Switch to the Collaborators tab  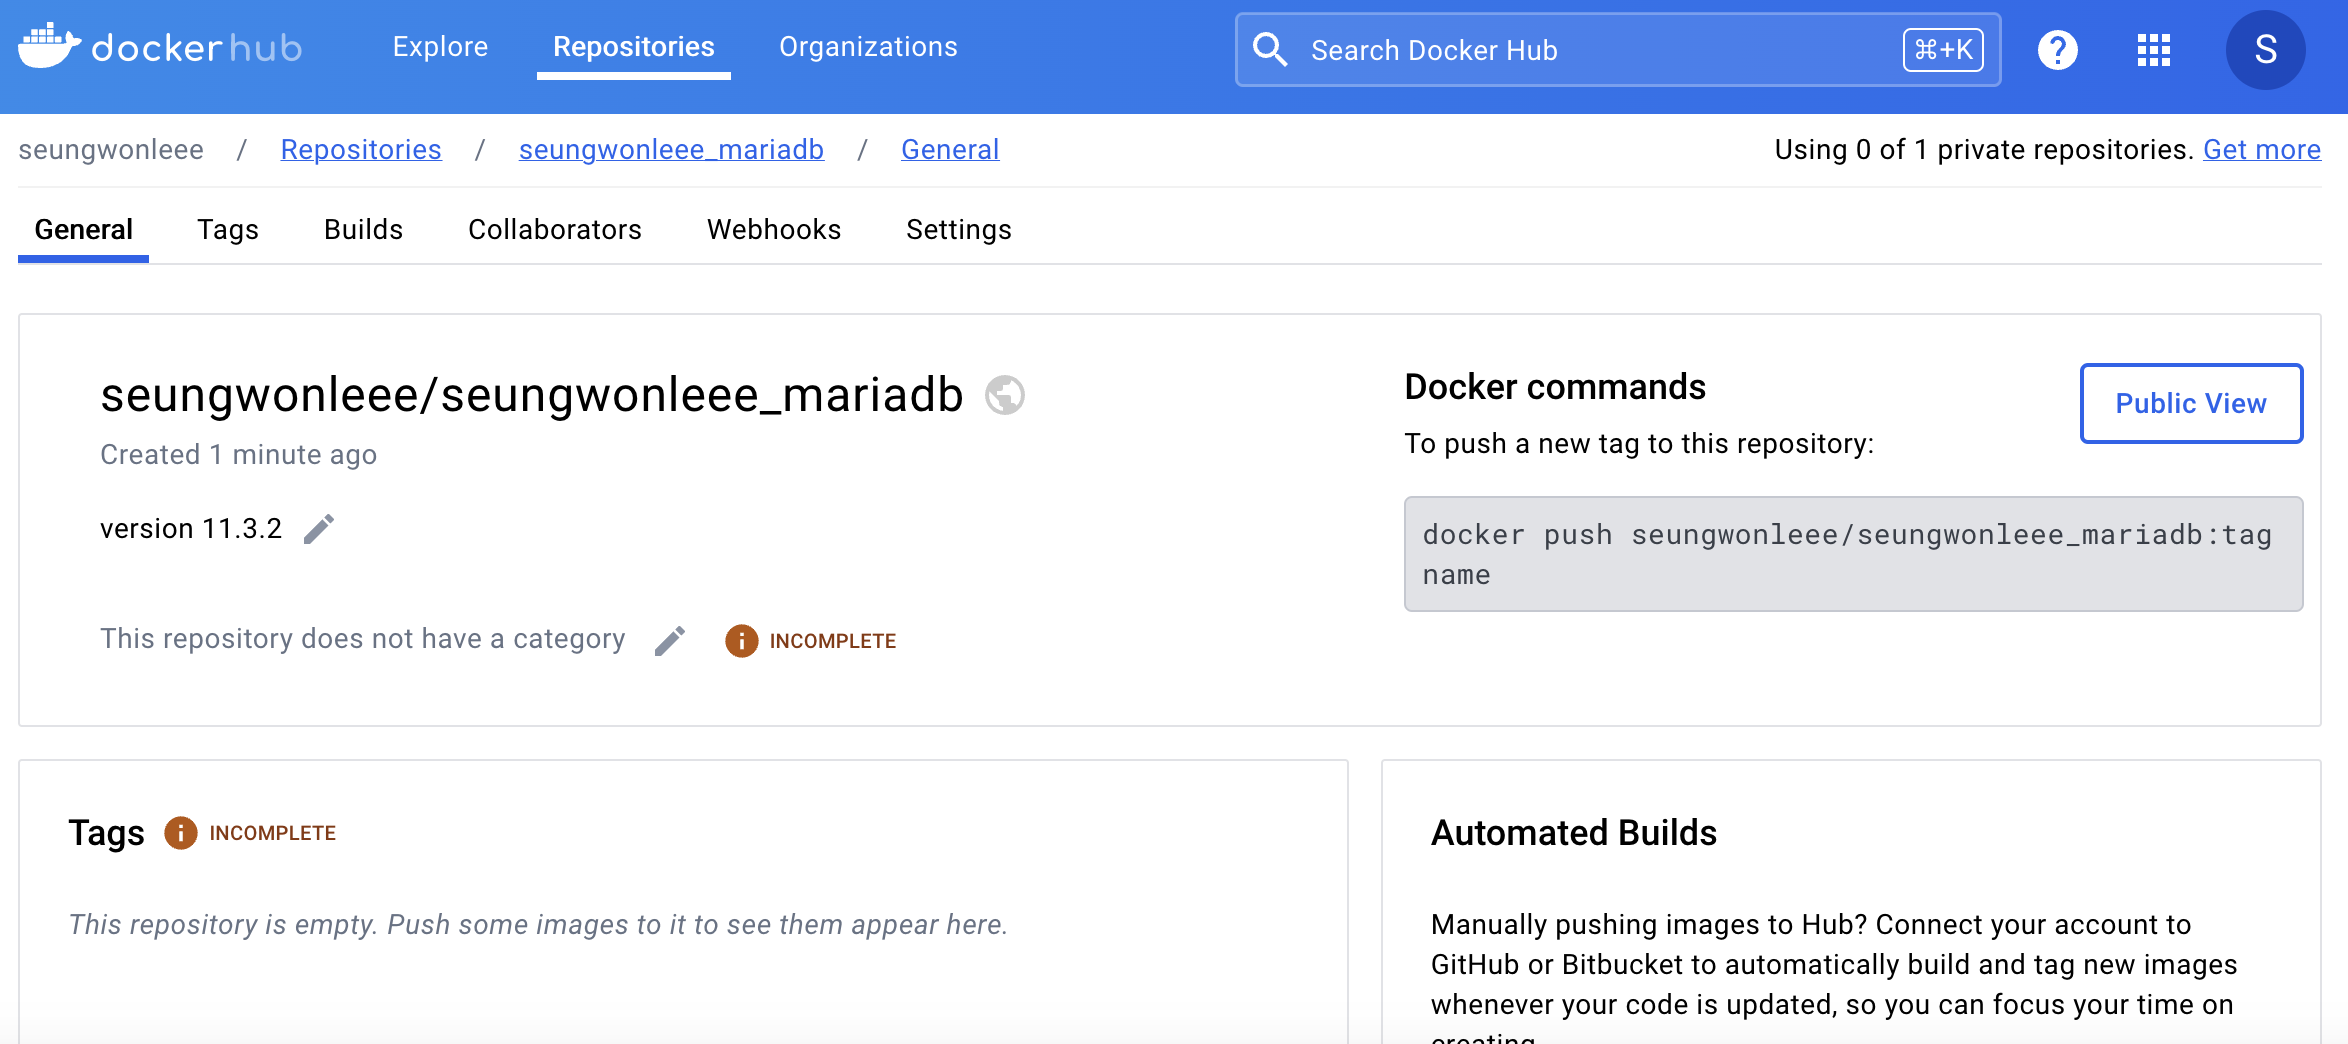pyautogui.click(x=555, y=230)
